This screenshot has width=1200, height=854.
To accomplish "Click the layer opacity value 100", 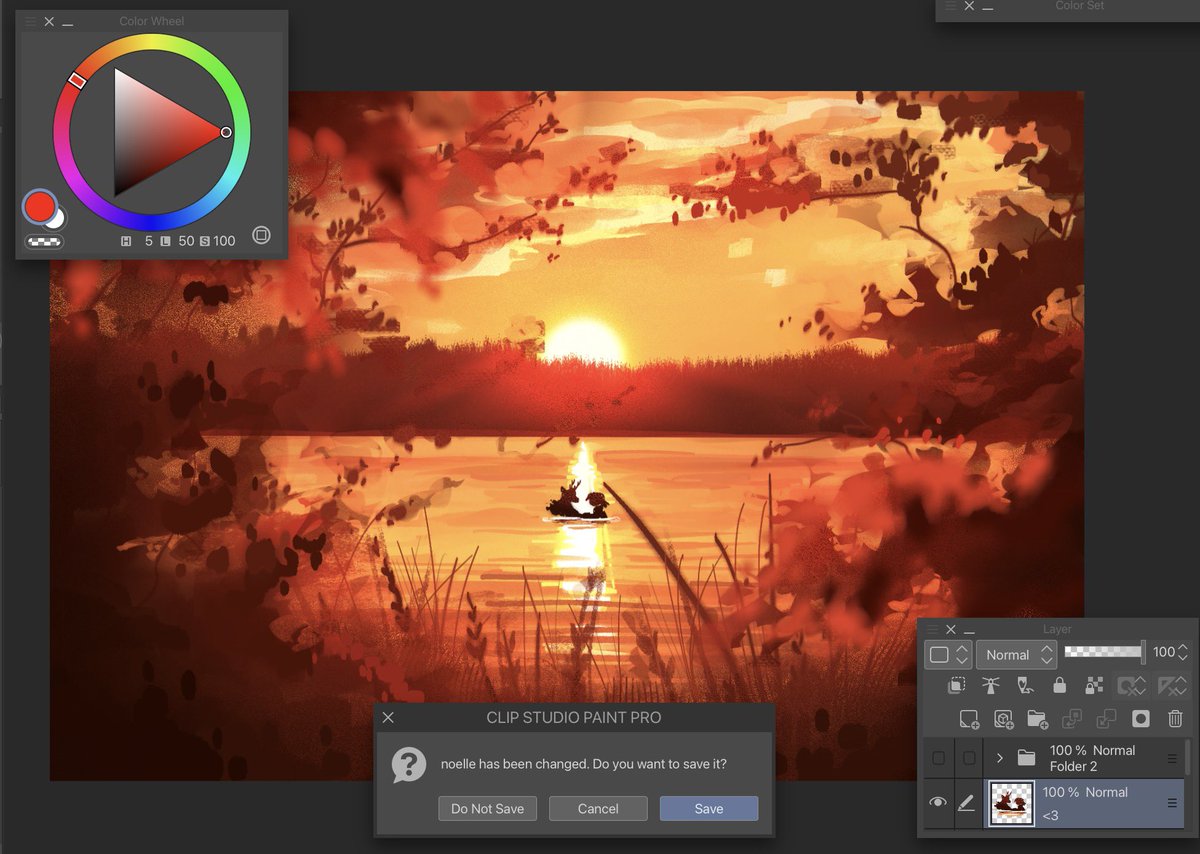I will 1163,652.
